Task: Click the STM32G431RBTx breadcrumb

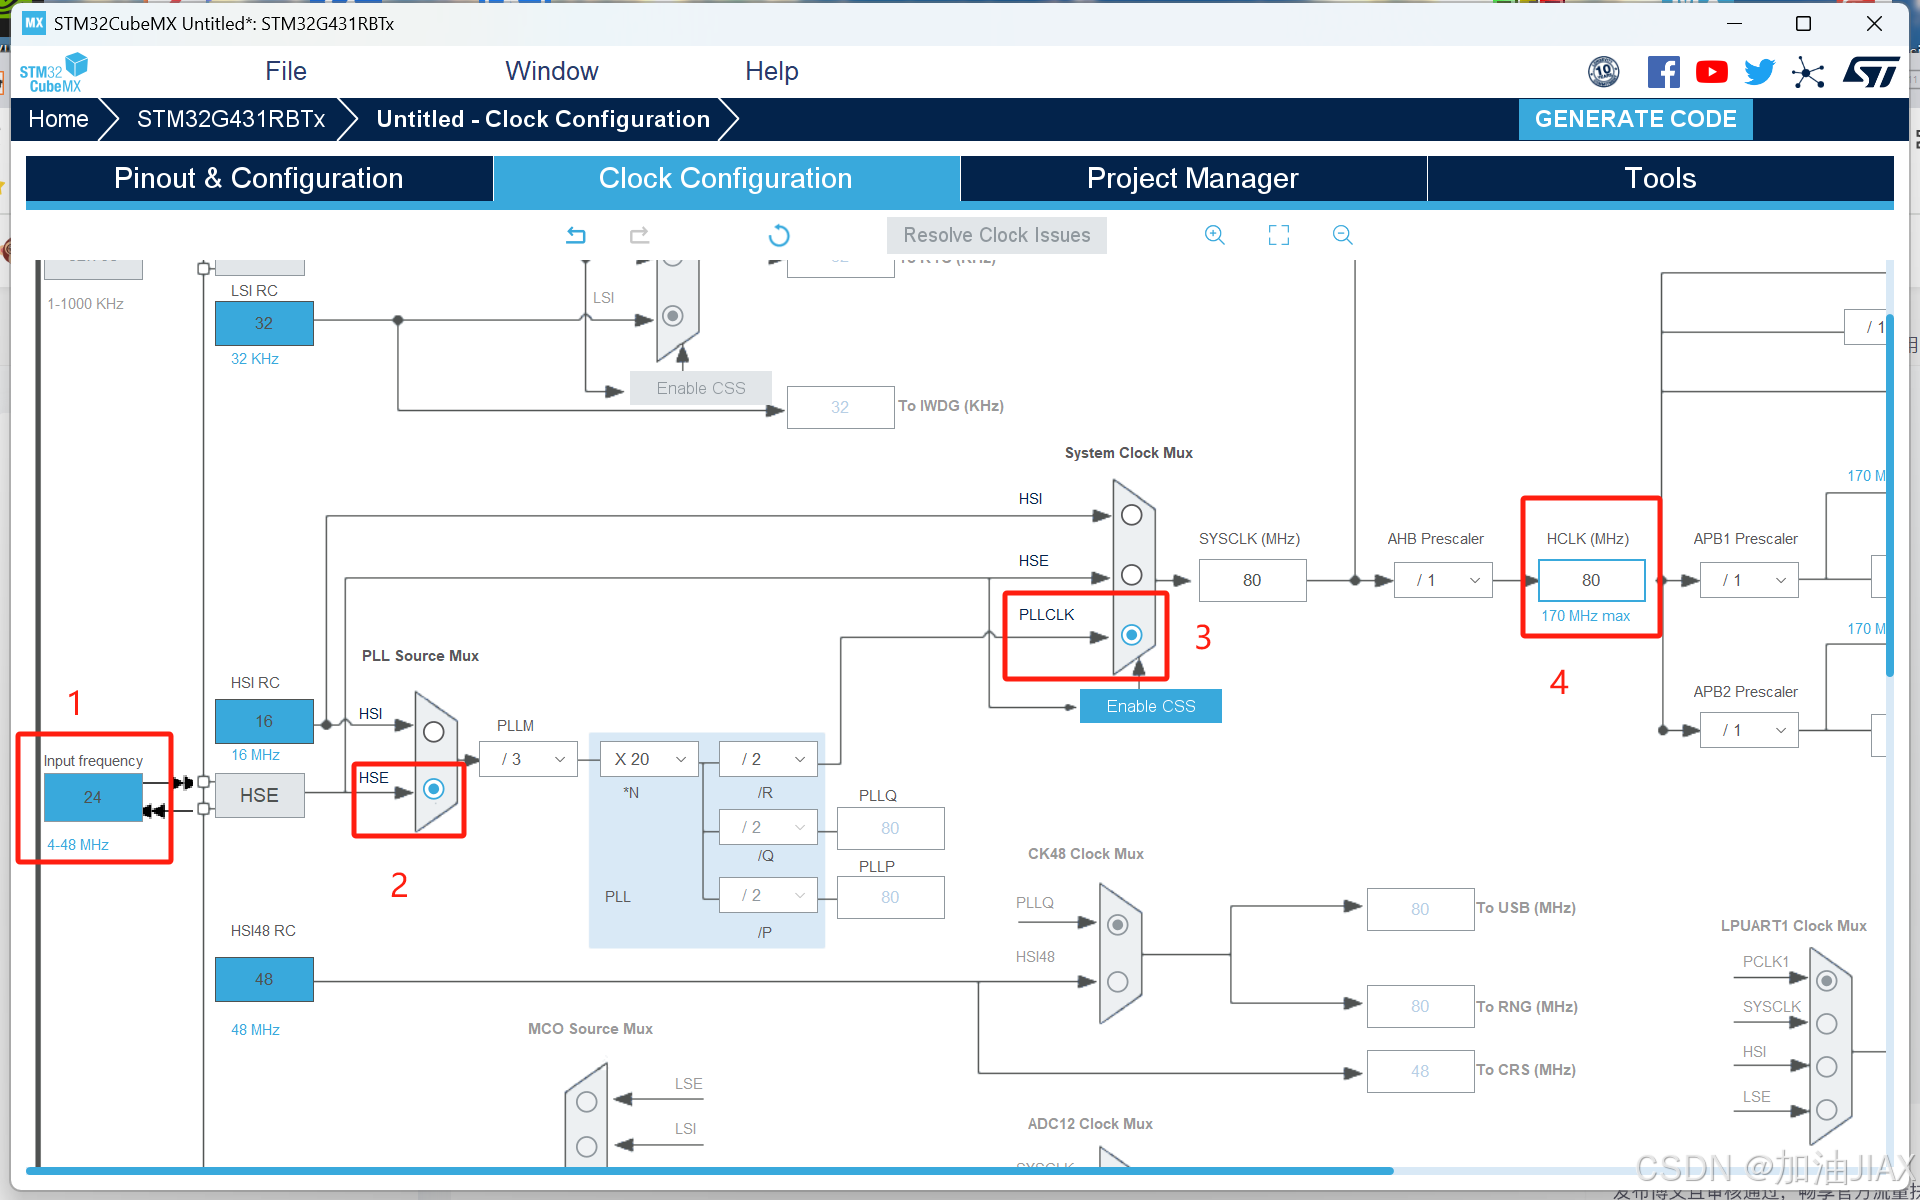Action: pos(231,119)
